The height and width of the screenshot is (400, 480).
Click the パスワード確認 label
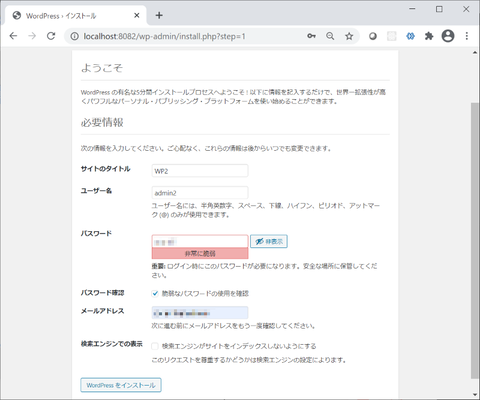click(x=102, y=293)
